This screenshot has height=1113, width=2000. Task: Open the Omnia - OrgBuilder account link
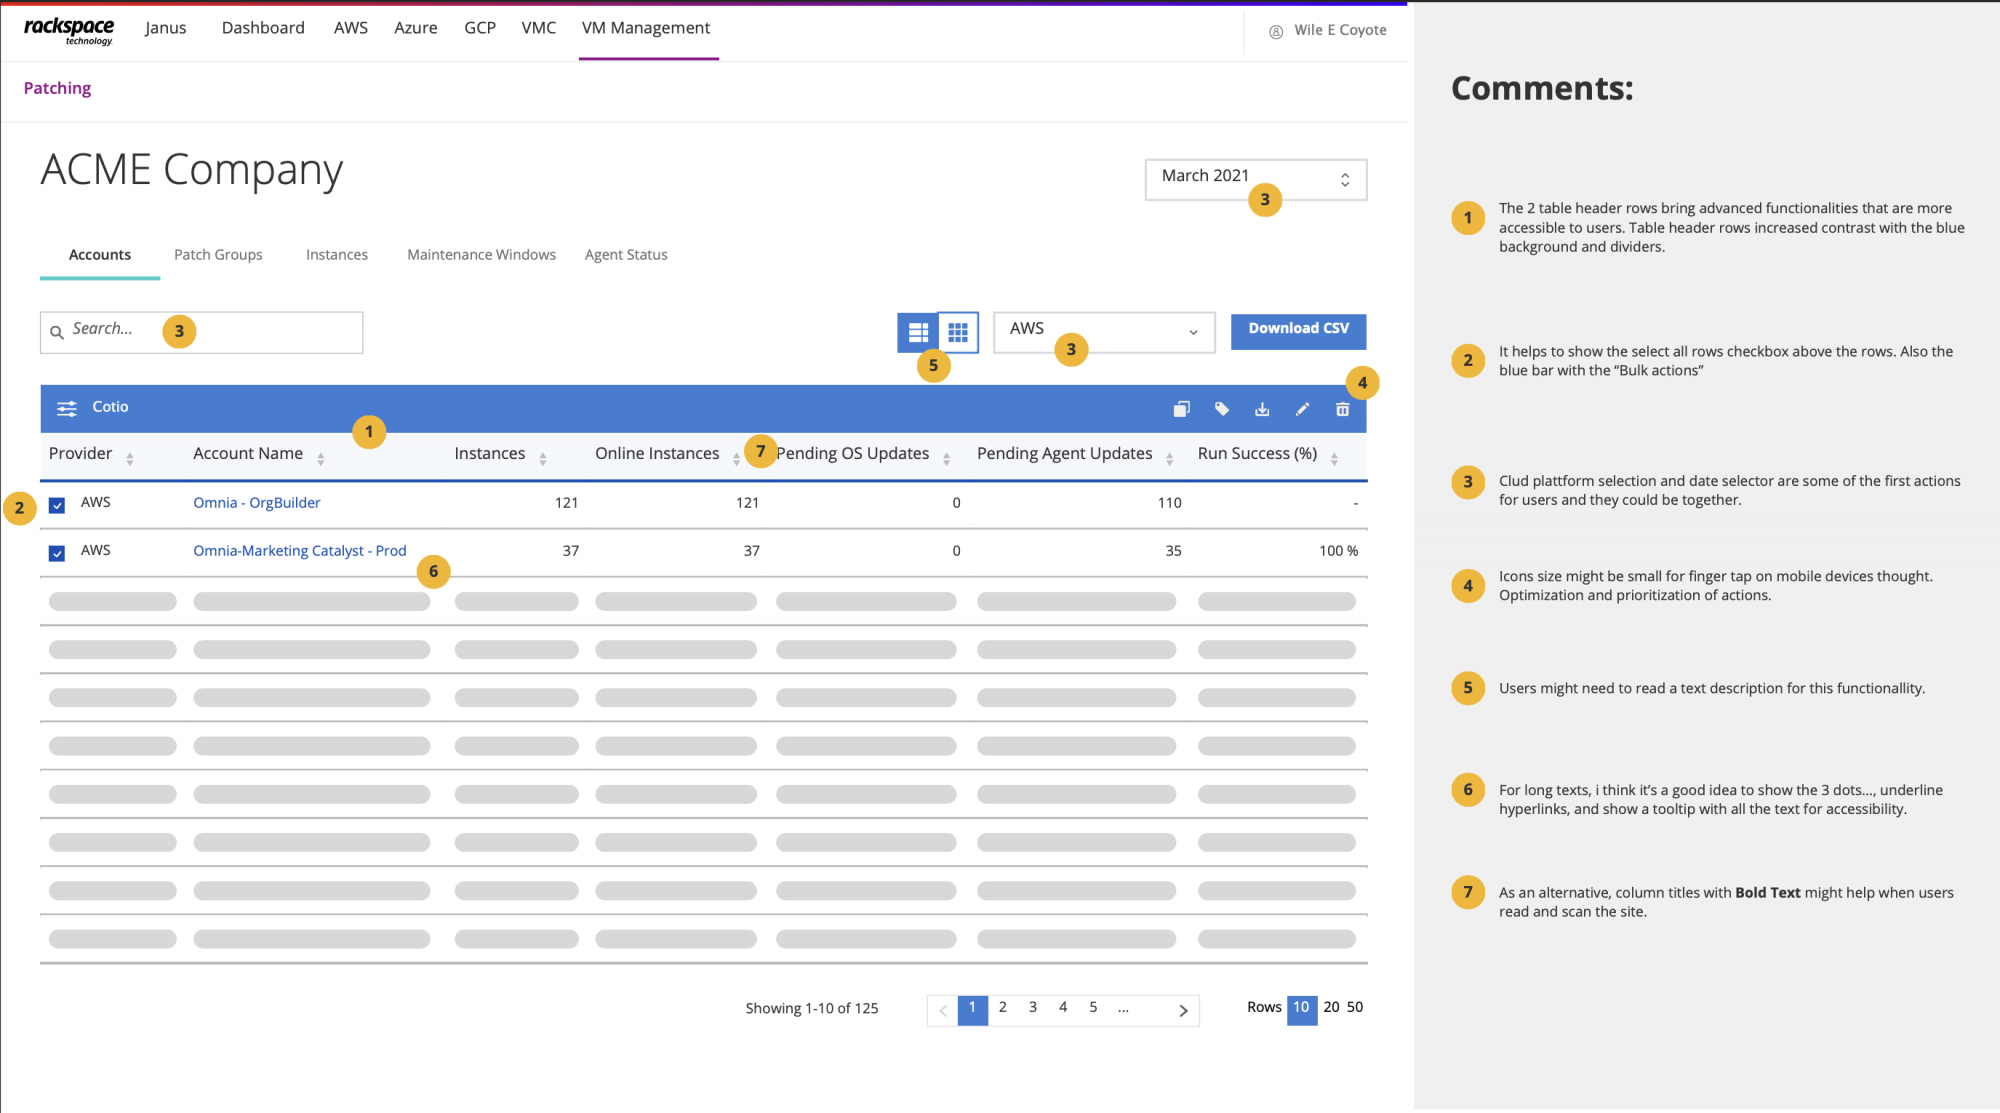tap(256, 503)
